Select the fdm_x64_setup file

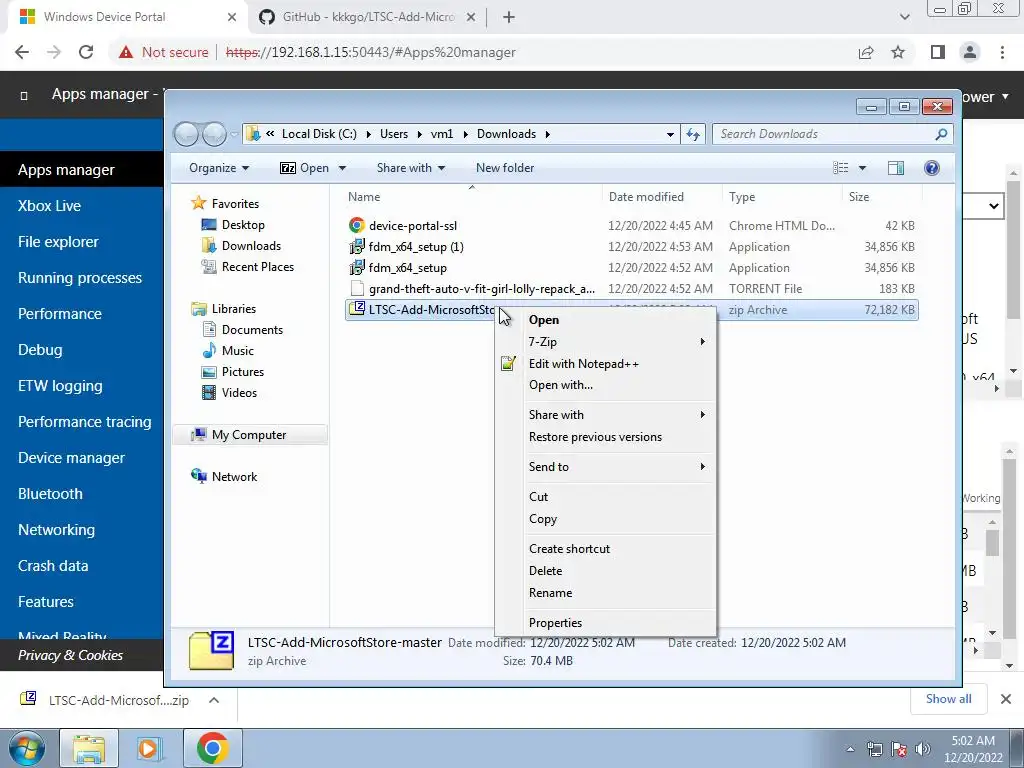click(408, 268)
